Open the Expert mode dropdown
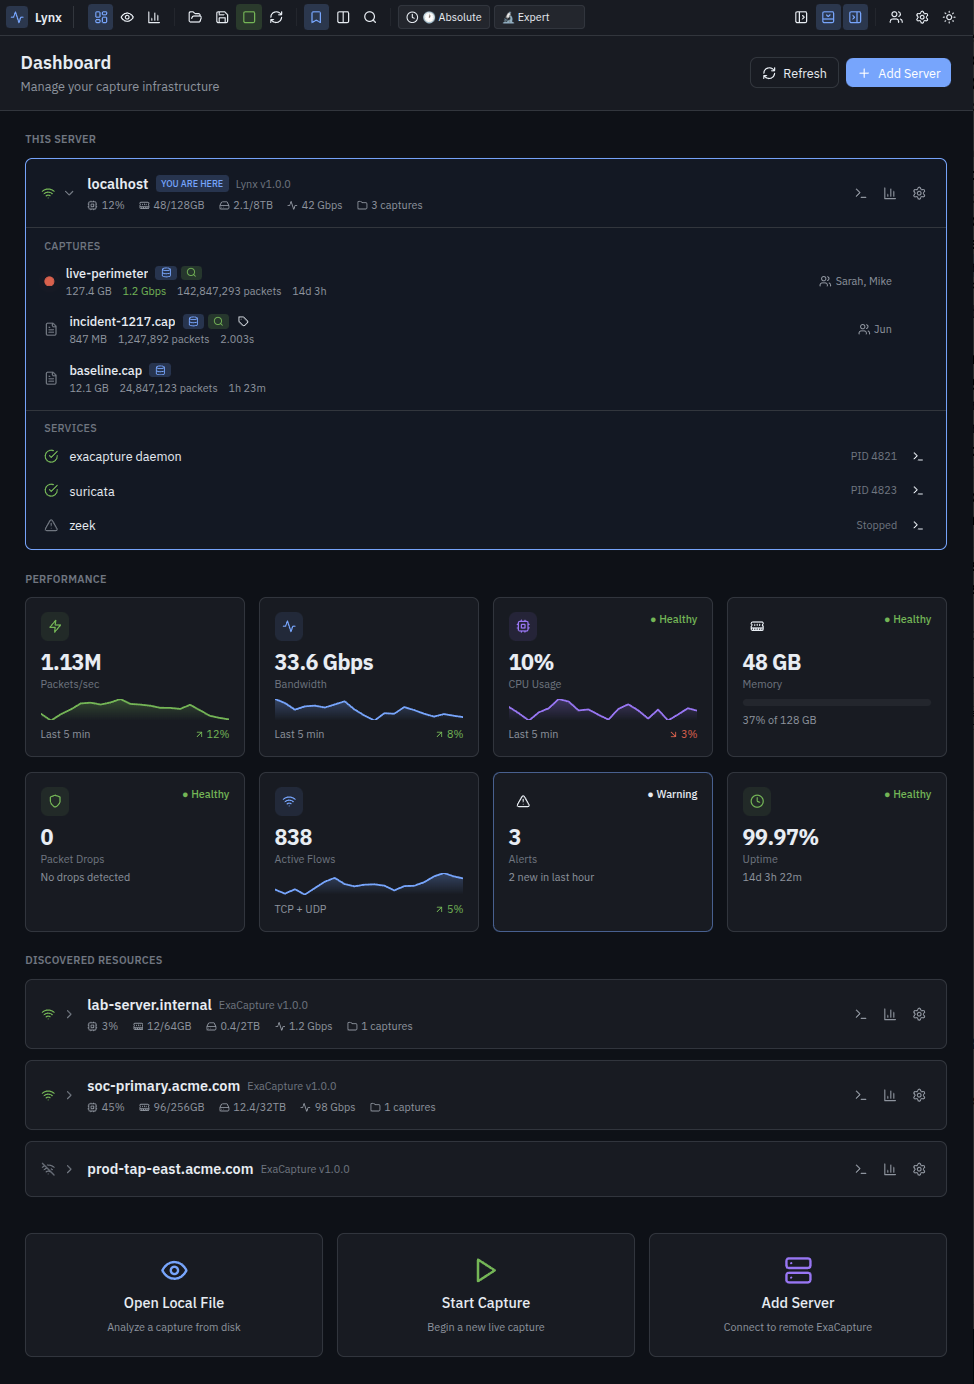This screenshot has height=1384, width=974. [539, 17]
